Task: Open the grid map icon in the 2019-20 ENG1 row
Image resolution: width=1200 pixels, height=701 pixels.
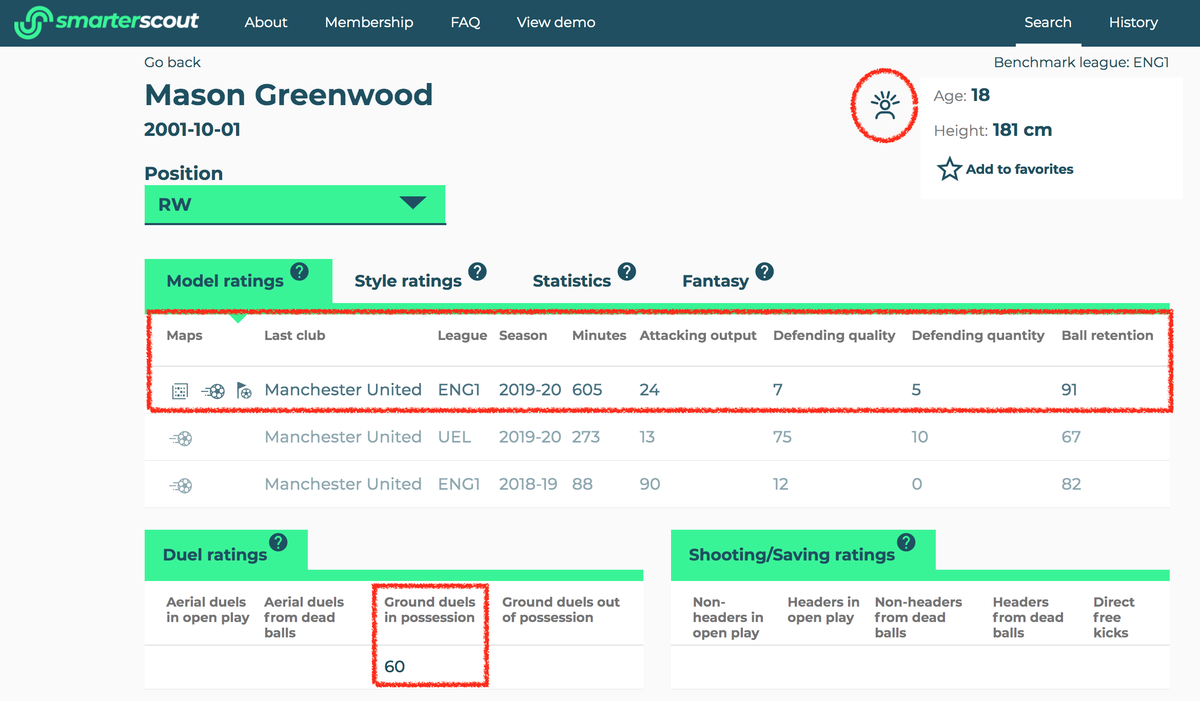Action: click(179, 391)
